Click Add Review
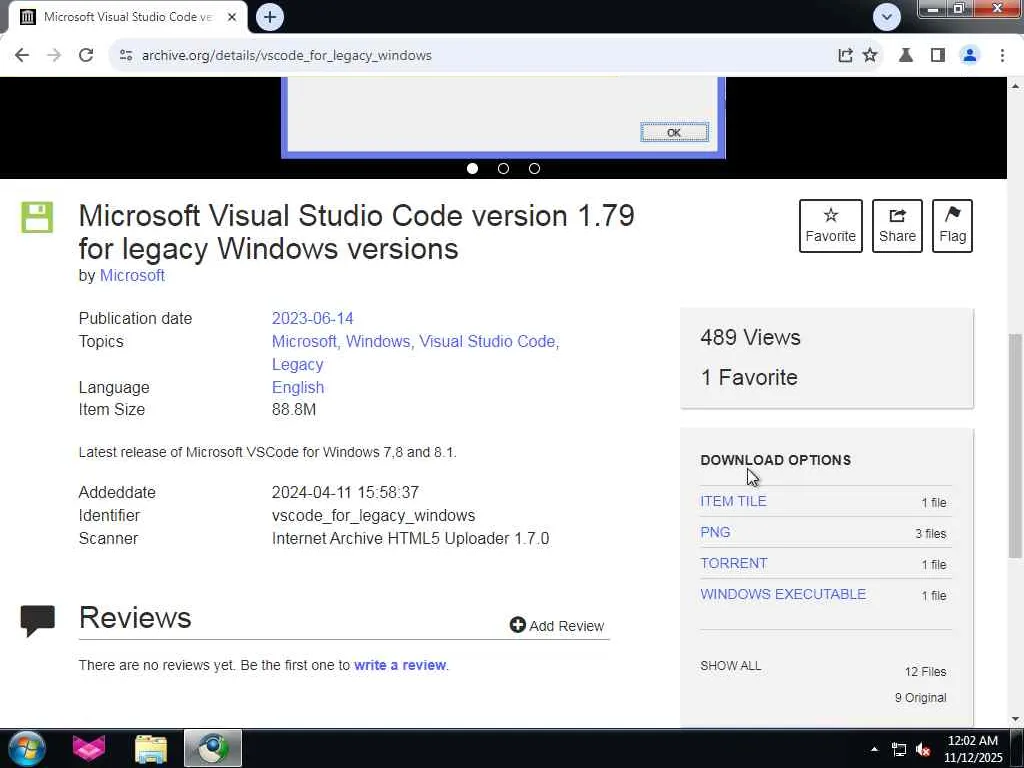 pyautogui.click(x=557, y=626)
